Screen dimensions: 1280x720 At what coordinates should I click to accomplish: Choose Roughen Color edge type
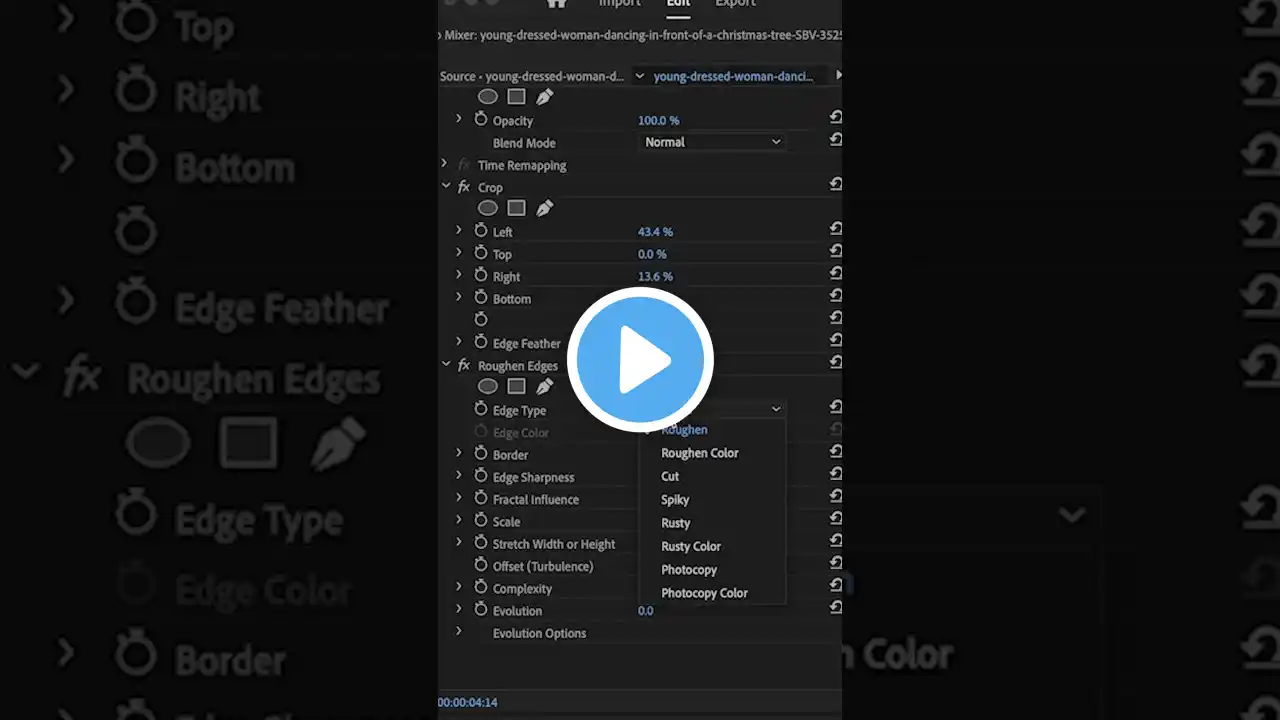(700, 453)
